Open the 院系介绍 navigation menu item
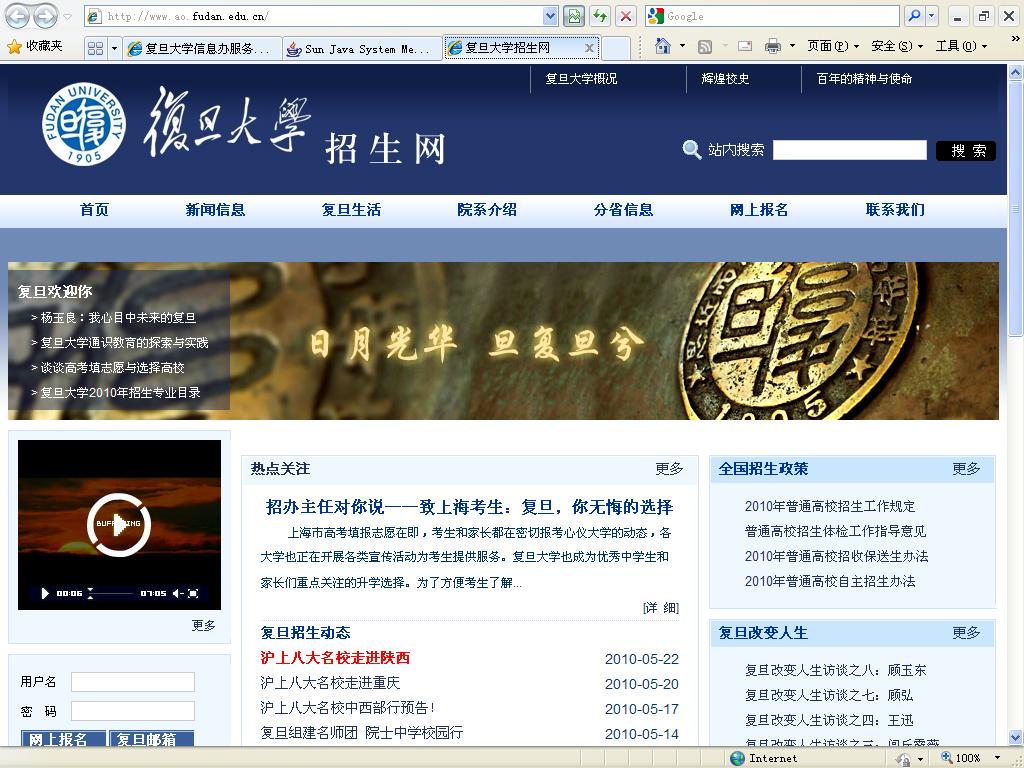Image resolution: width=1024 pixels, height=768 pixels. pyautogui.click(x=487, y=209)
